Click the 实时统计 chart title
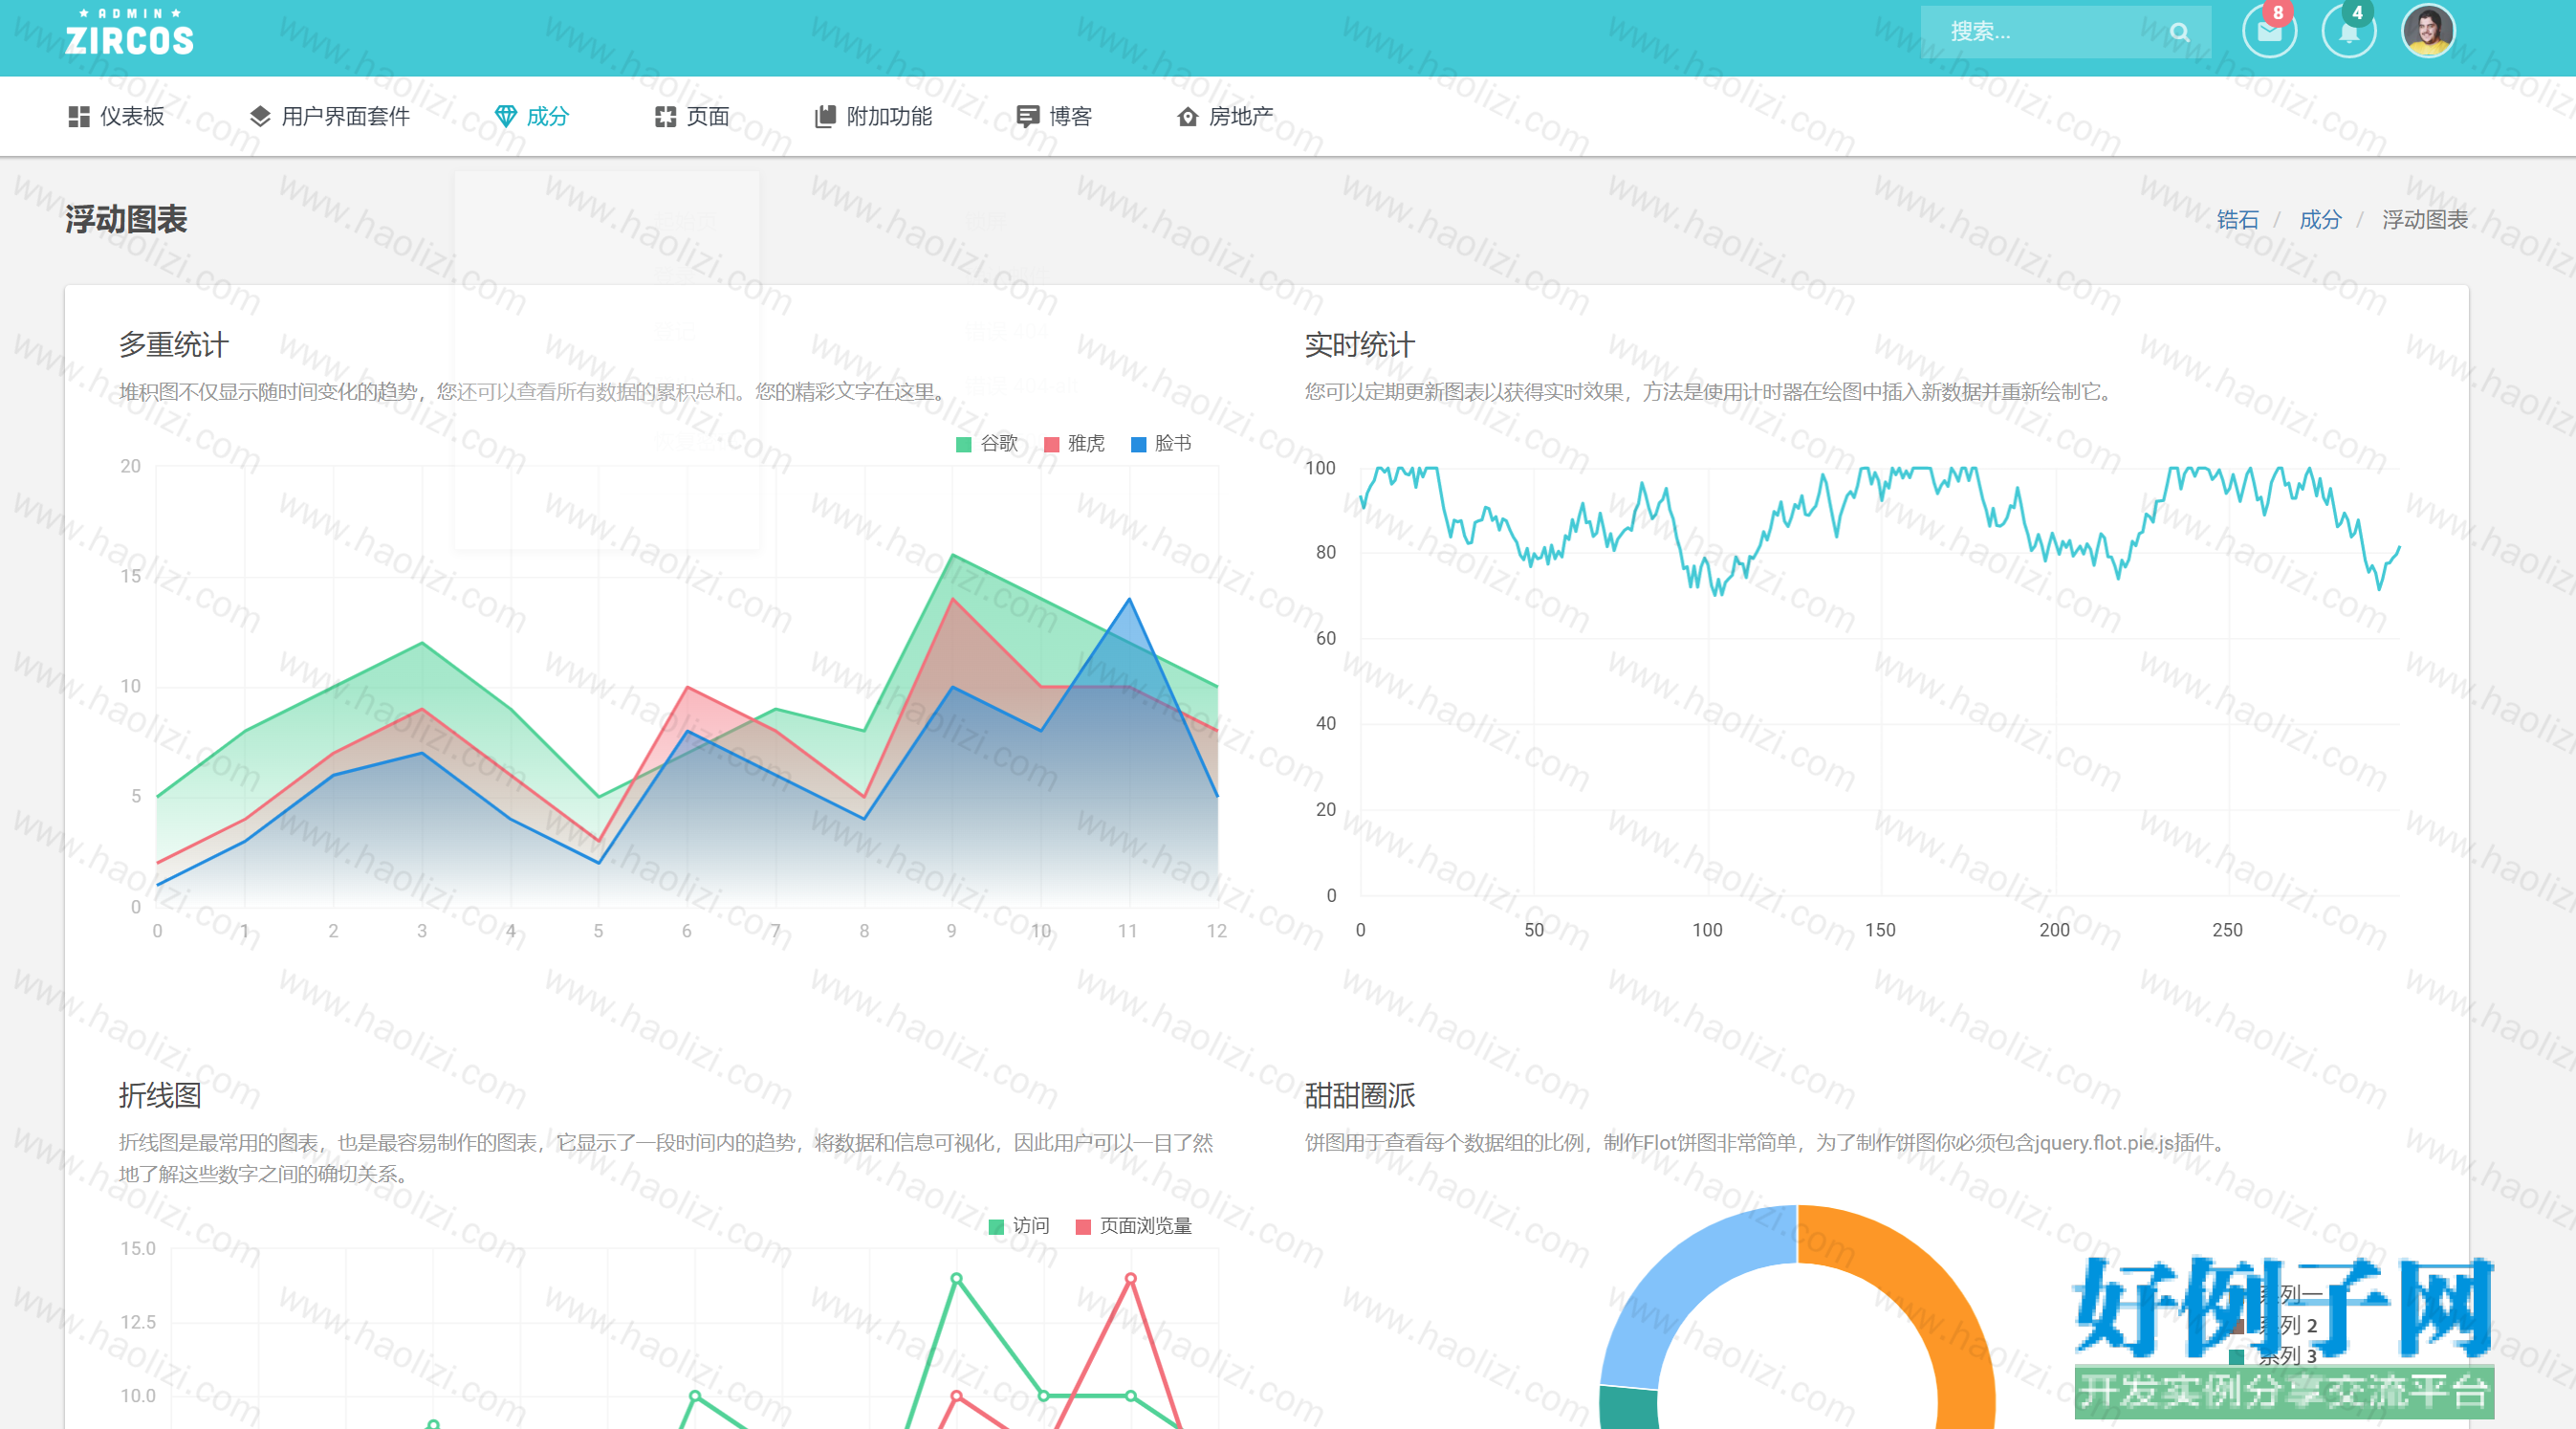Screen dimensions: 2576x1429 pyautogui.click(x=1360, y=345)
